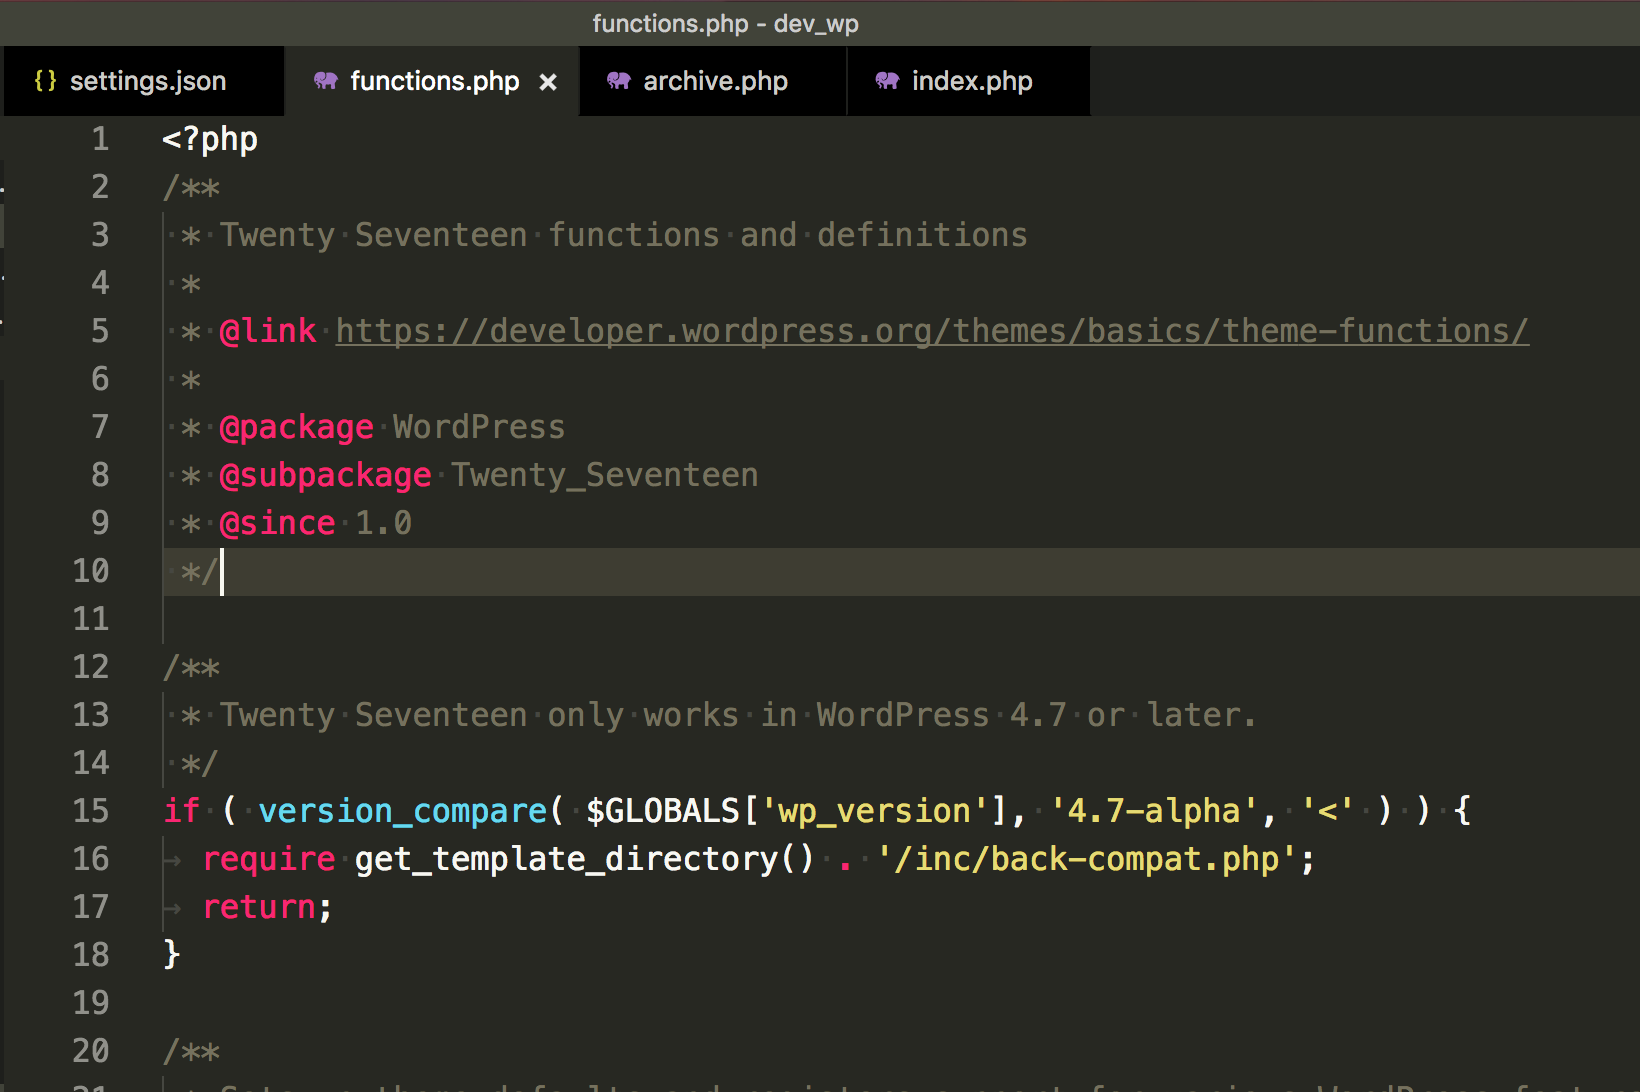The width and height of the screenshot is (1640, 1092).
Task: Click the @package annotation on line 7
Action: coord(296,426)
